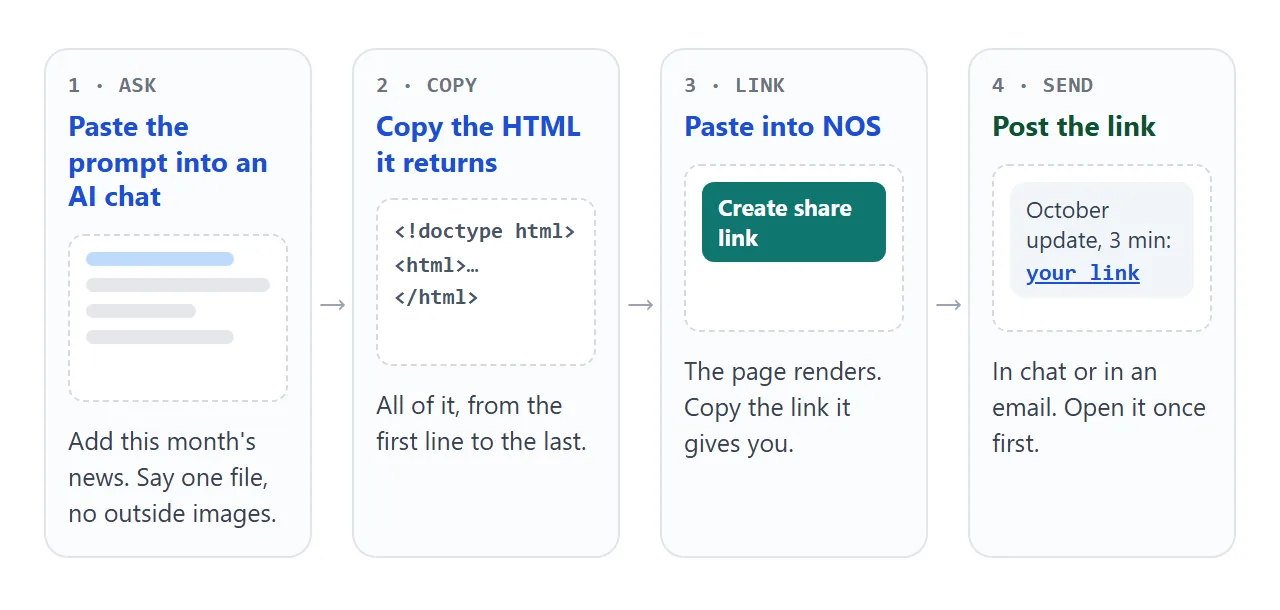Click the 'October update, 3 min:' message text
This screenshot has height=610, width=1280.
[x=1098, y=226]
